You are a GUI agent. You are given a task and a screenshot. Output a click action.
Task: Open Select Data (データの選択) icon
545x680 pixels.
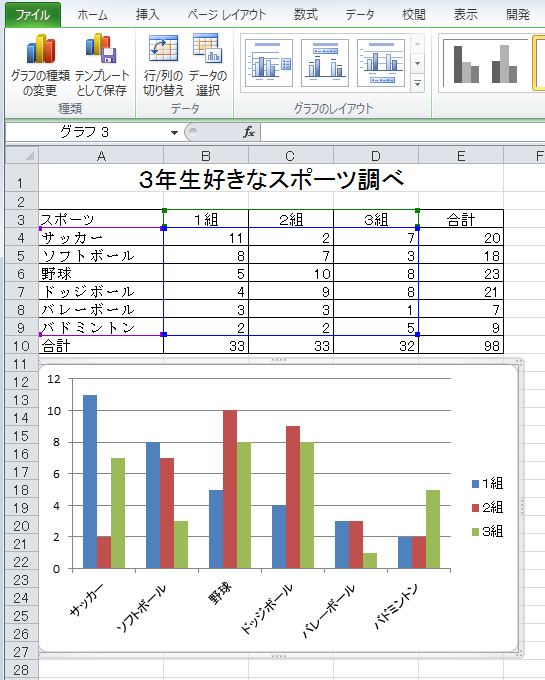pos(208,65)
